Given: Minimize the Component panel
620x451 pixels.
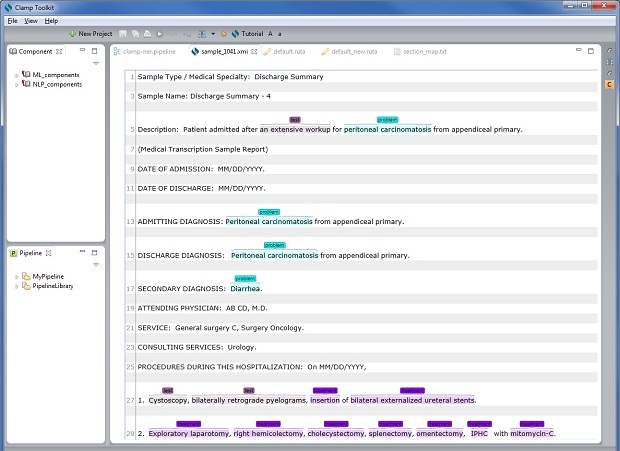Looking at the screenshot, I should click(81, 51).
